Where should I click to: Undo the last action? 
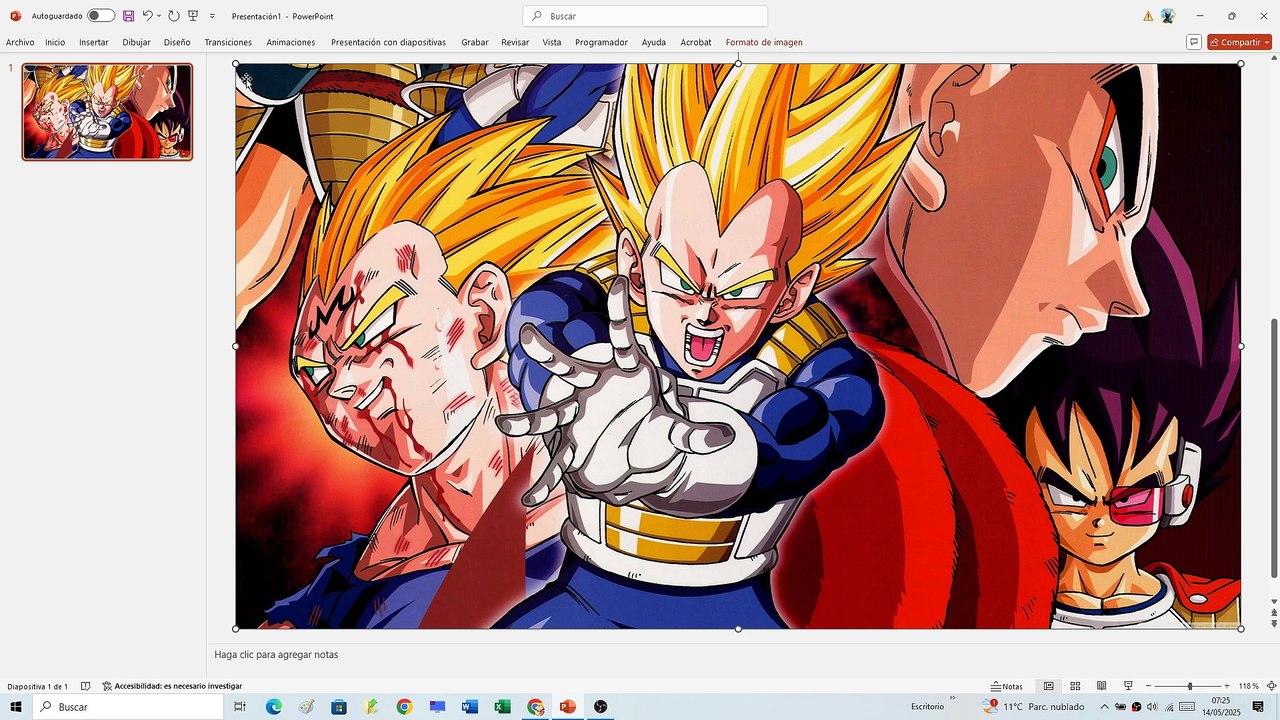coord(147,16)
